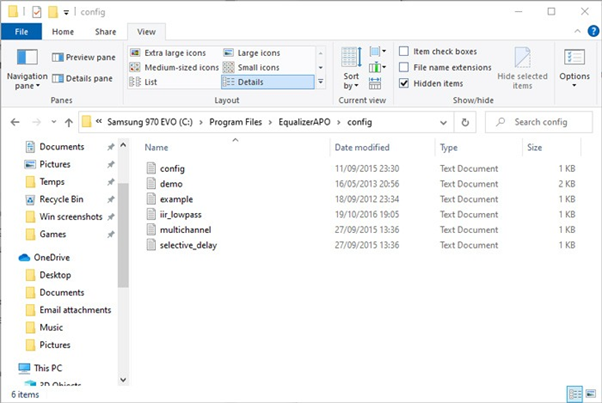Image resolution: width=602 pixels, height=403 pixels.
Task: Refresh the config folder
Action: click(465, 122)
